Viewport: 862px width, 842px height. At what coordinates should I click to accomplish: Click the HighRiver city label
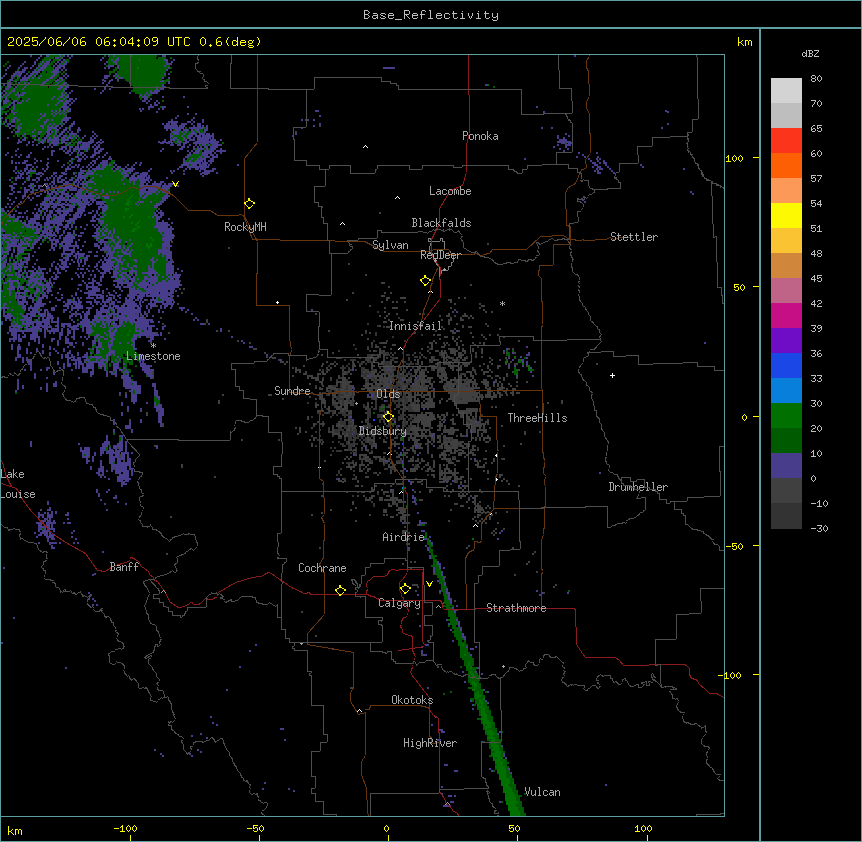point(430,743)
